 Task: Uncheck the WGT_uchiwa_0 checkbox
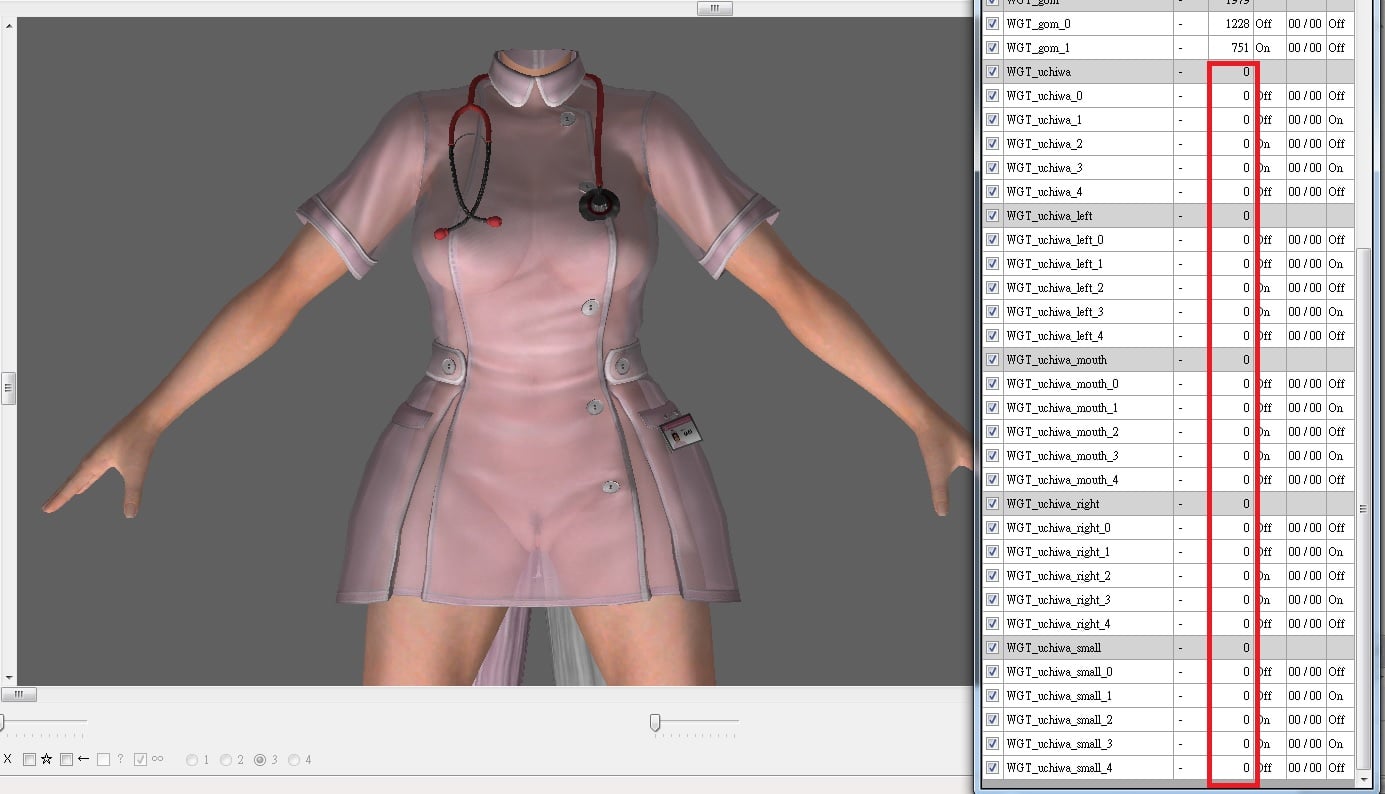tap(992, 96)
